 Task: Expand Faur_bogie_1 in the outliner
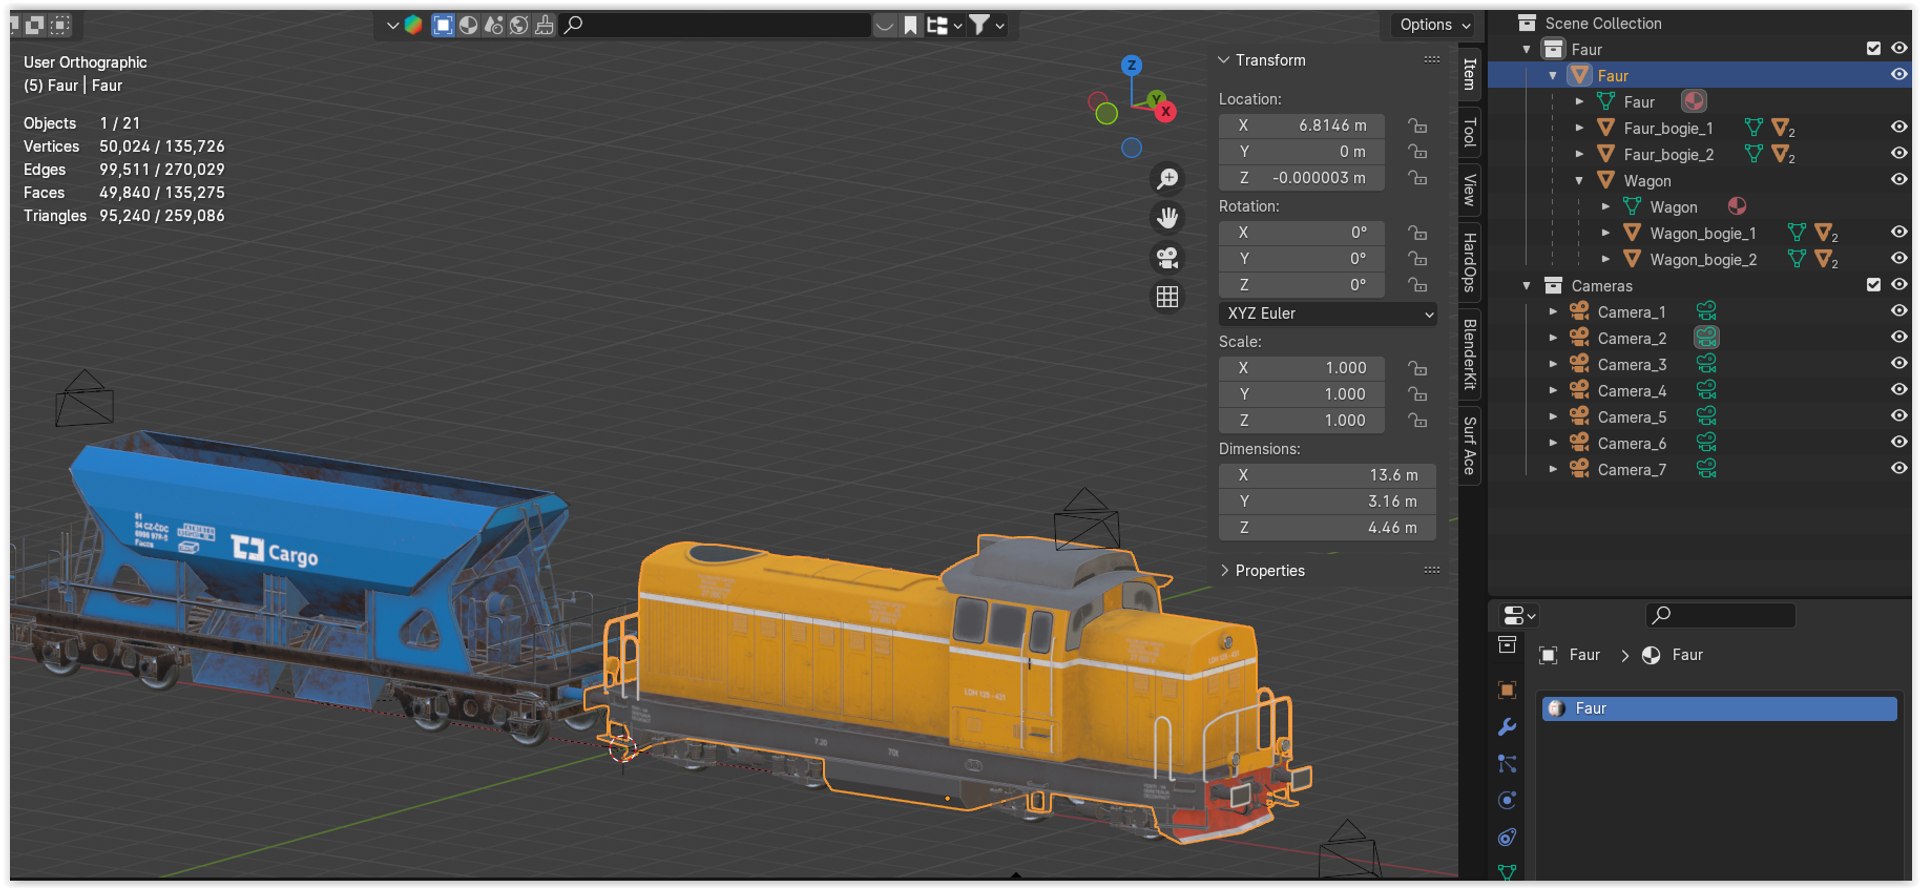coord(1579,128)
